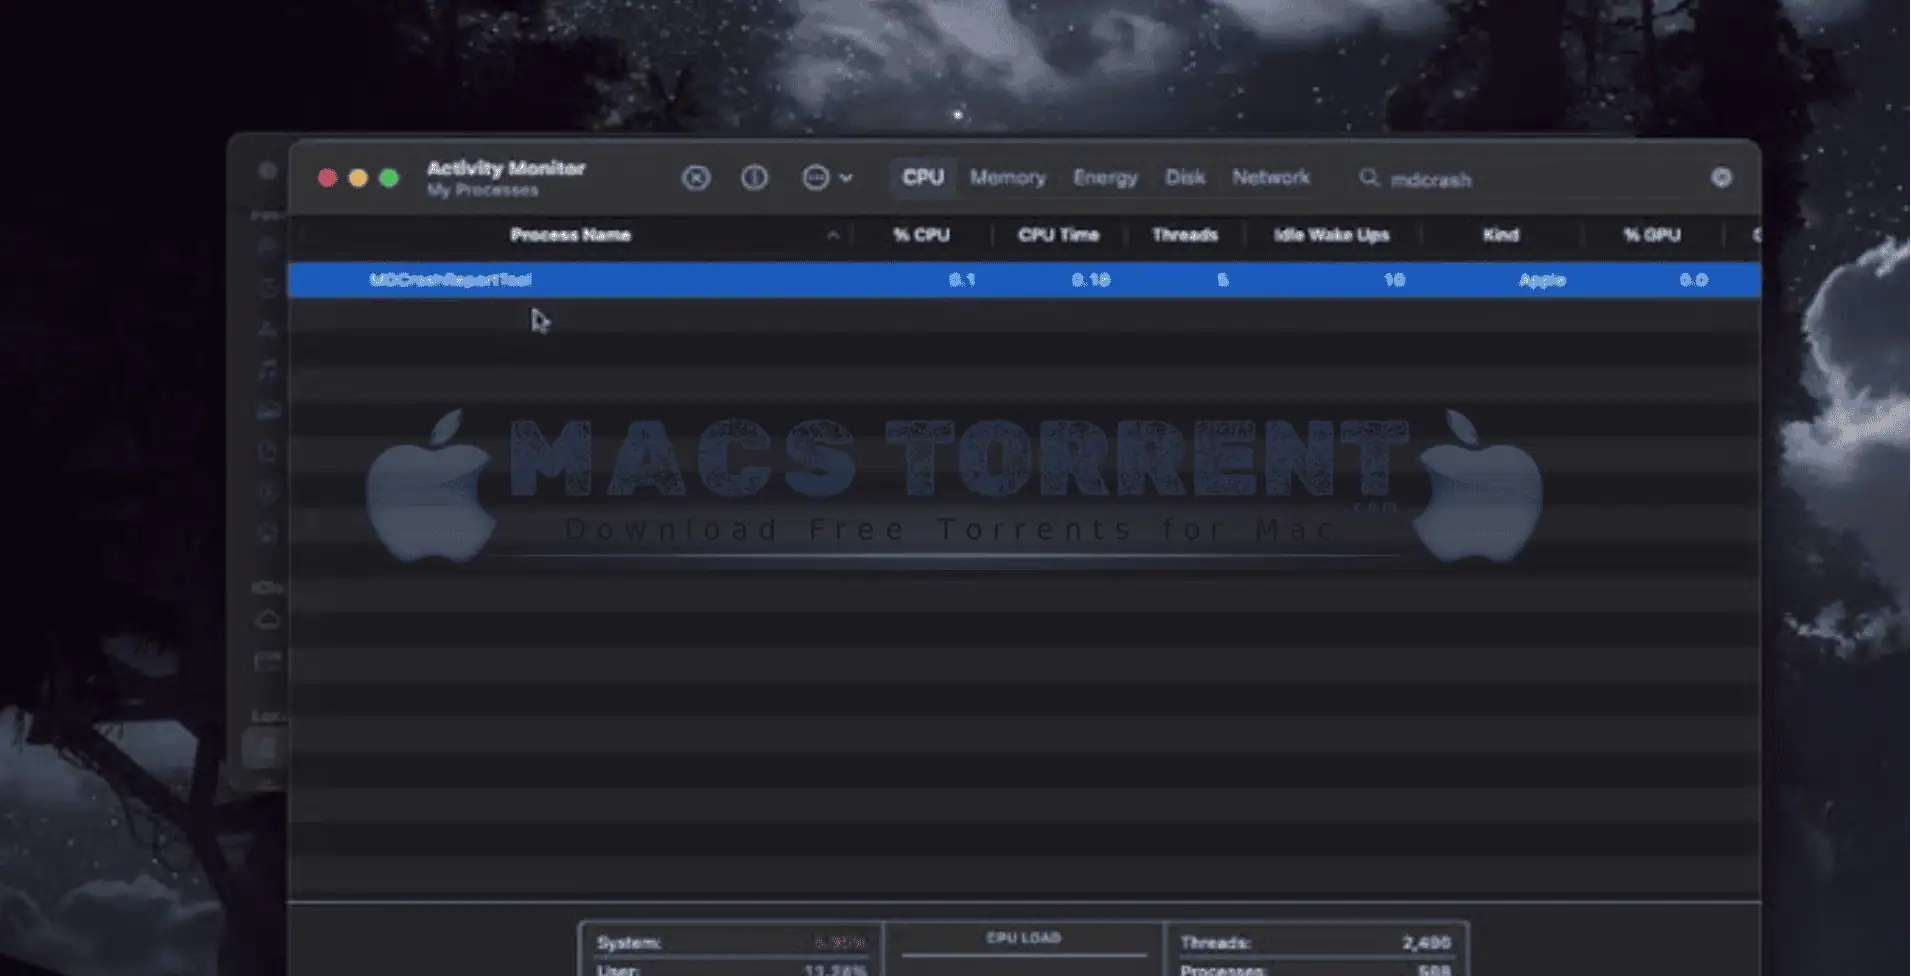Sort by the Idle Wake Ups column header
Viewport: 1911px width, 976px height.
1332,235
